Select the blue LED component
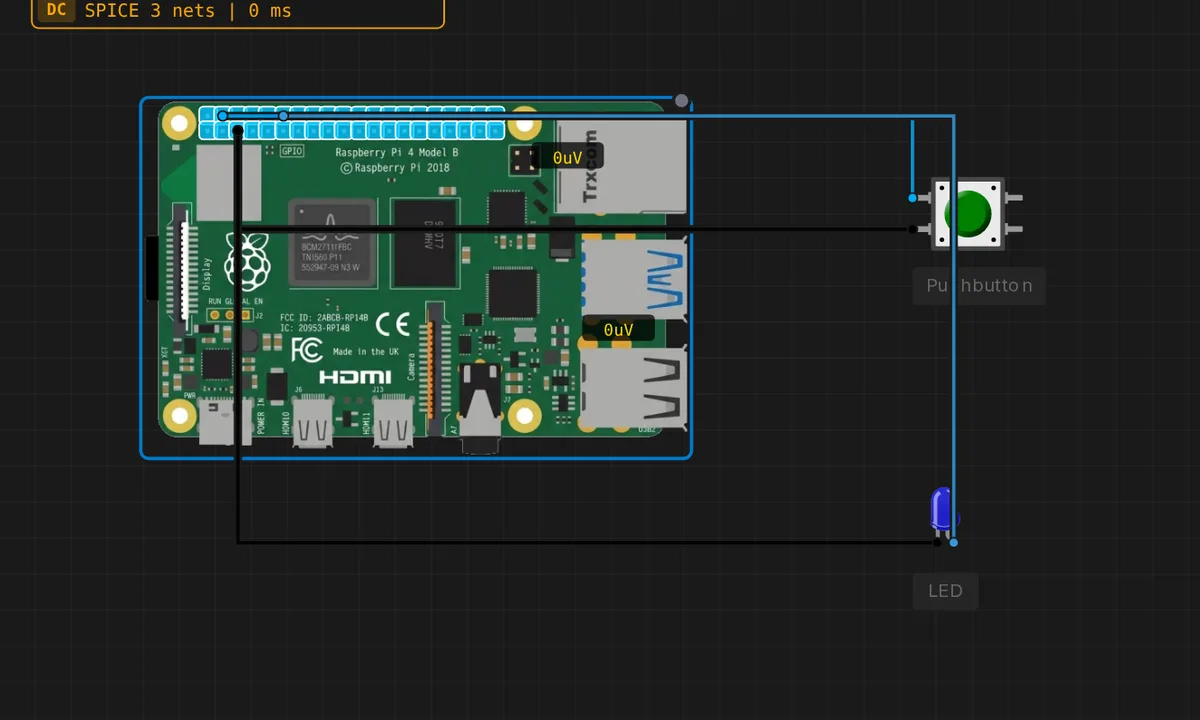The height and width of the screenshot is (720, 1200). 943,514
